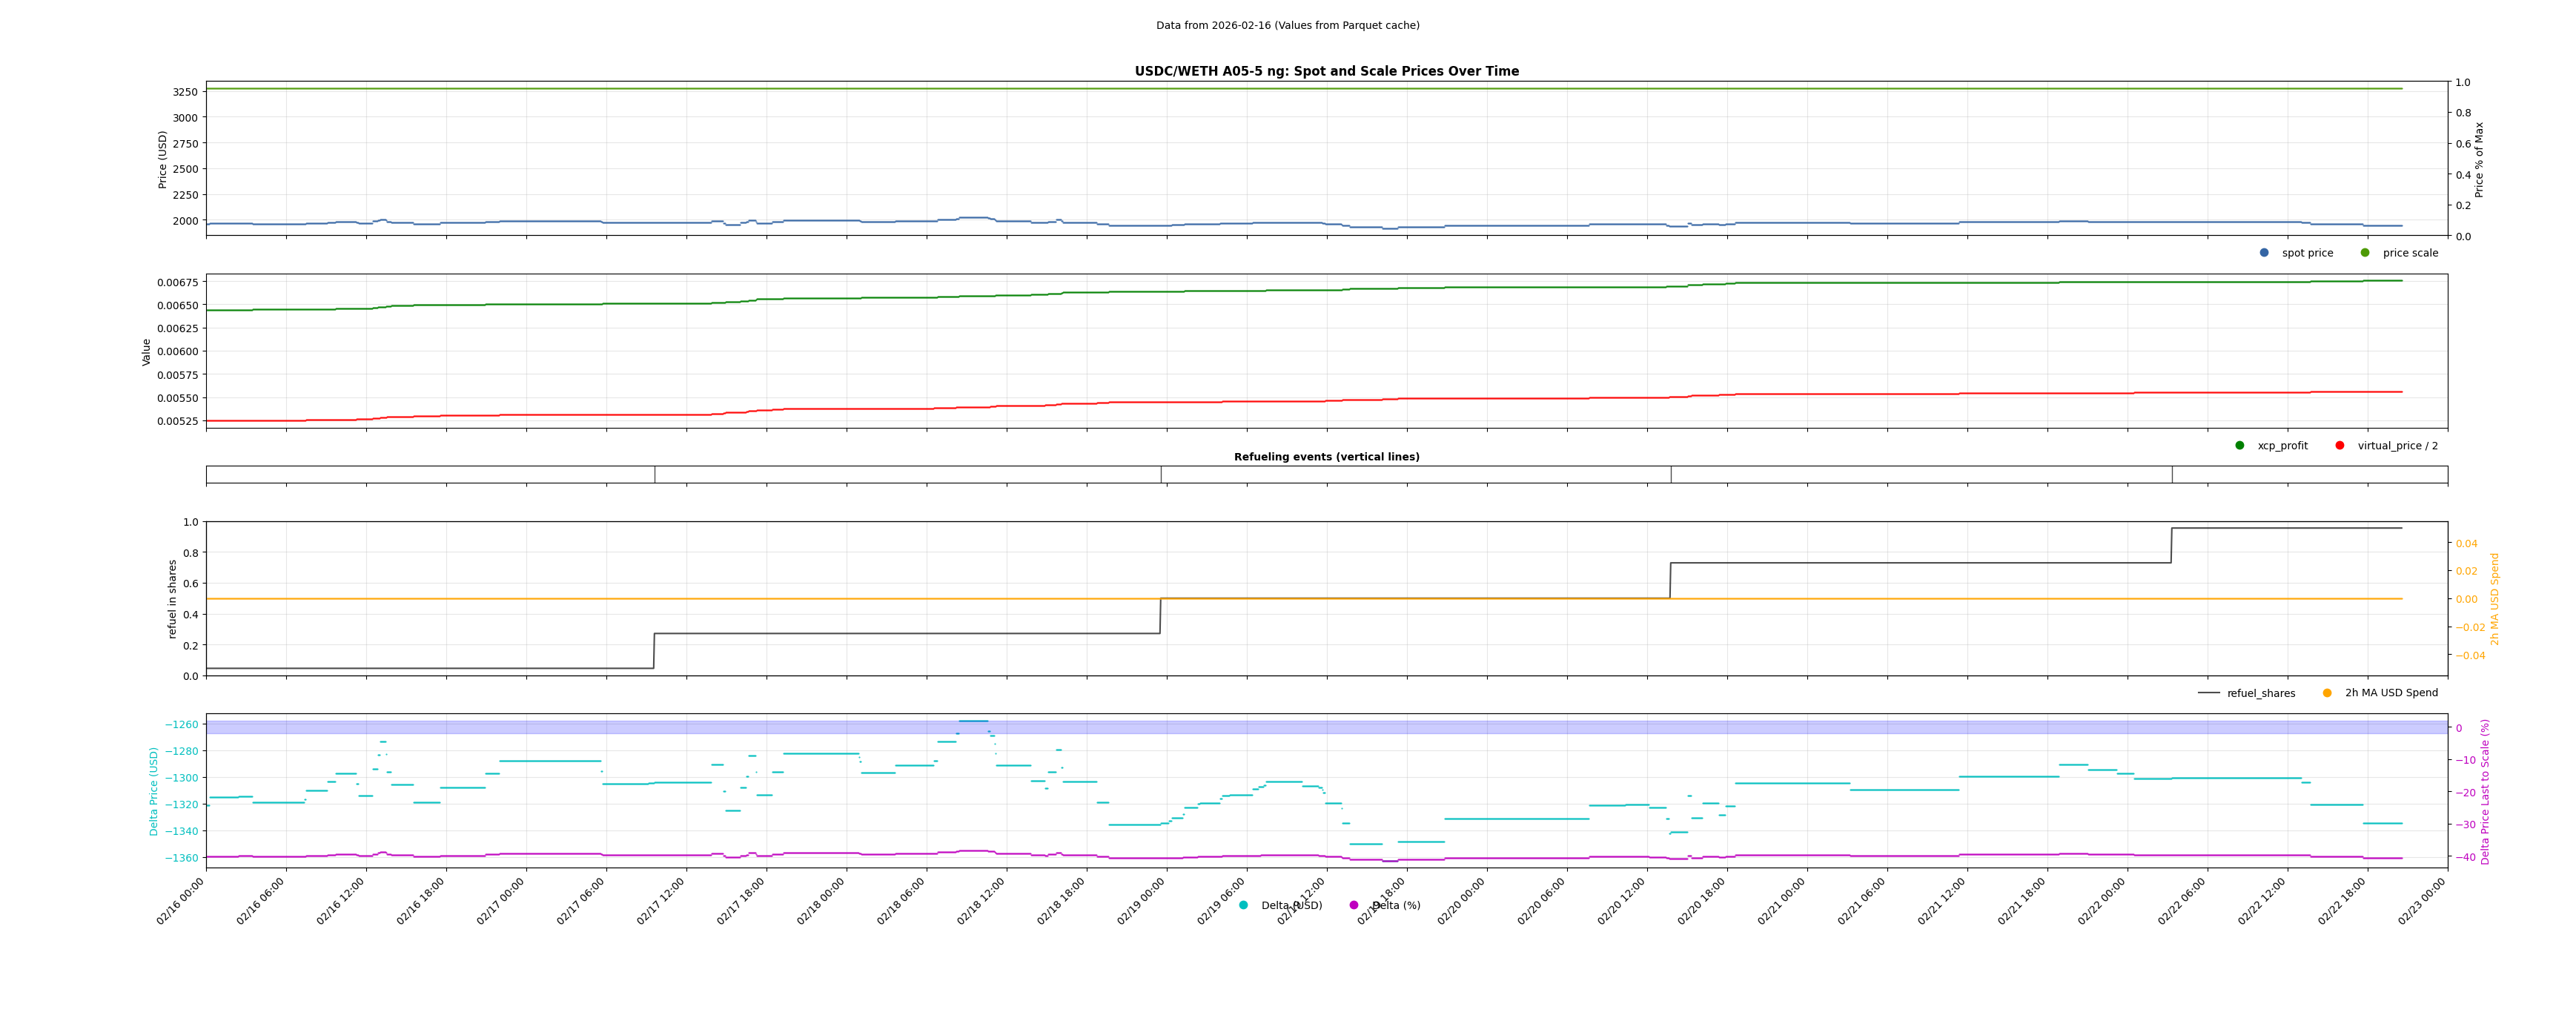Image resolution: width=2576 pixels, height=1021 pixels.
Task: Click the 'Delta Price Last to Scale (%)' axis label
Action: point(2485,791)
